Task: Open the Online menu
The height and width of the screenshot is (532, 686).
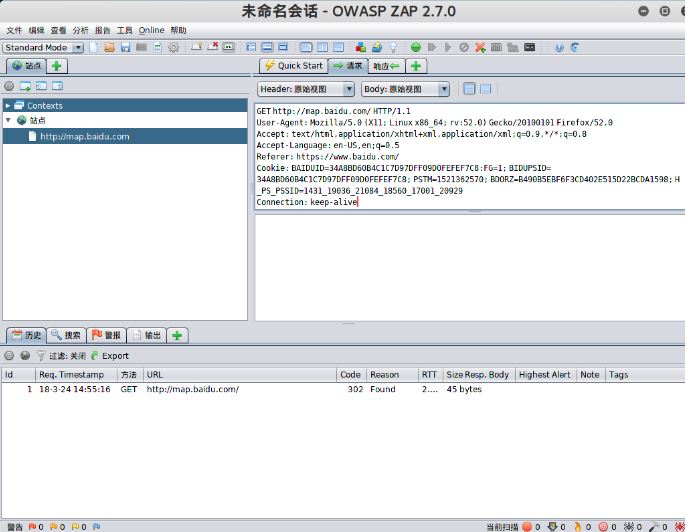Action: click(x=151, y=30)
